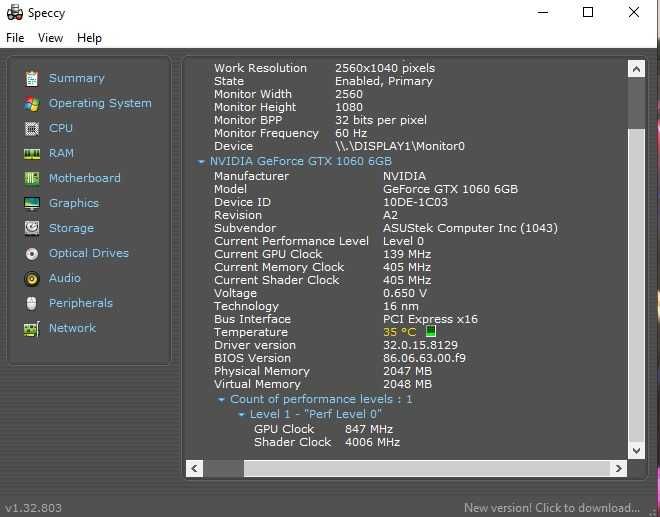Viewport: 660px width, 517px height.
Task: Click the Audio speaker icon
Action: [x=32, y=278]
